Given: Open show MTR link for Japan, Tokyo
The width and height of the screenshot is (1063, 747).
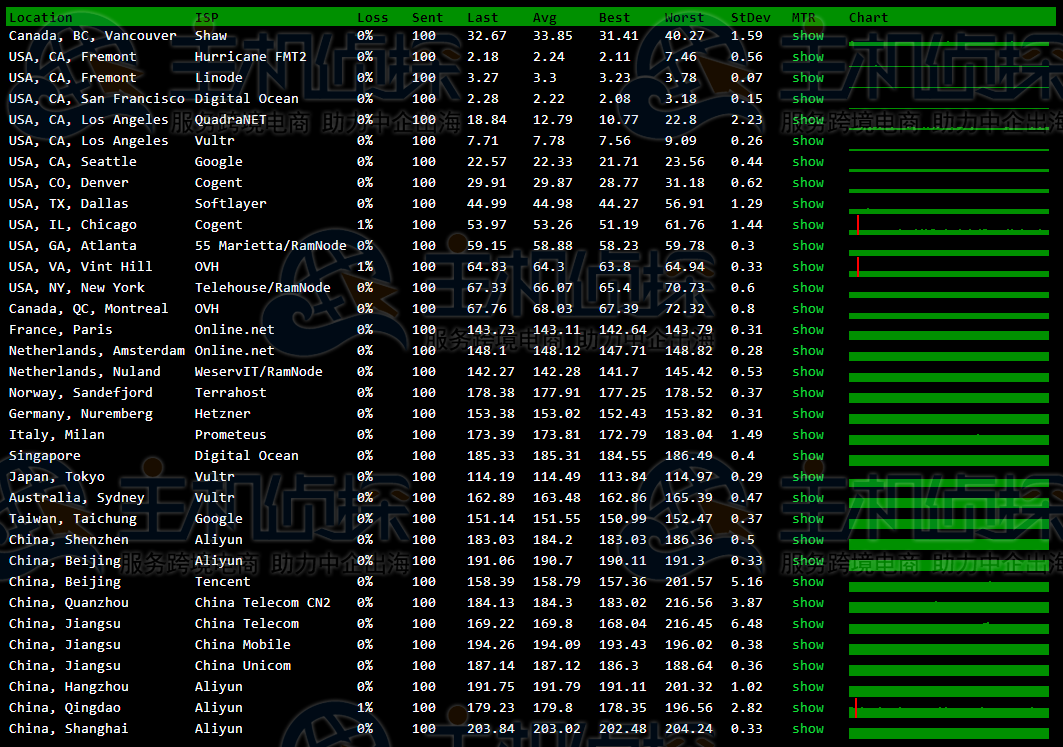Looking at the screenshot, I should pos(808,477).
